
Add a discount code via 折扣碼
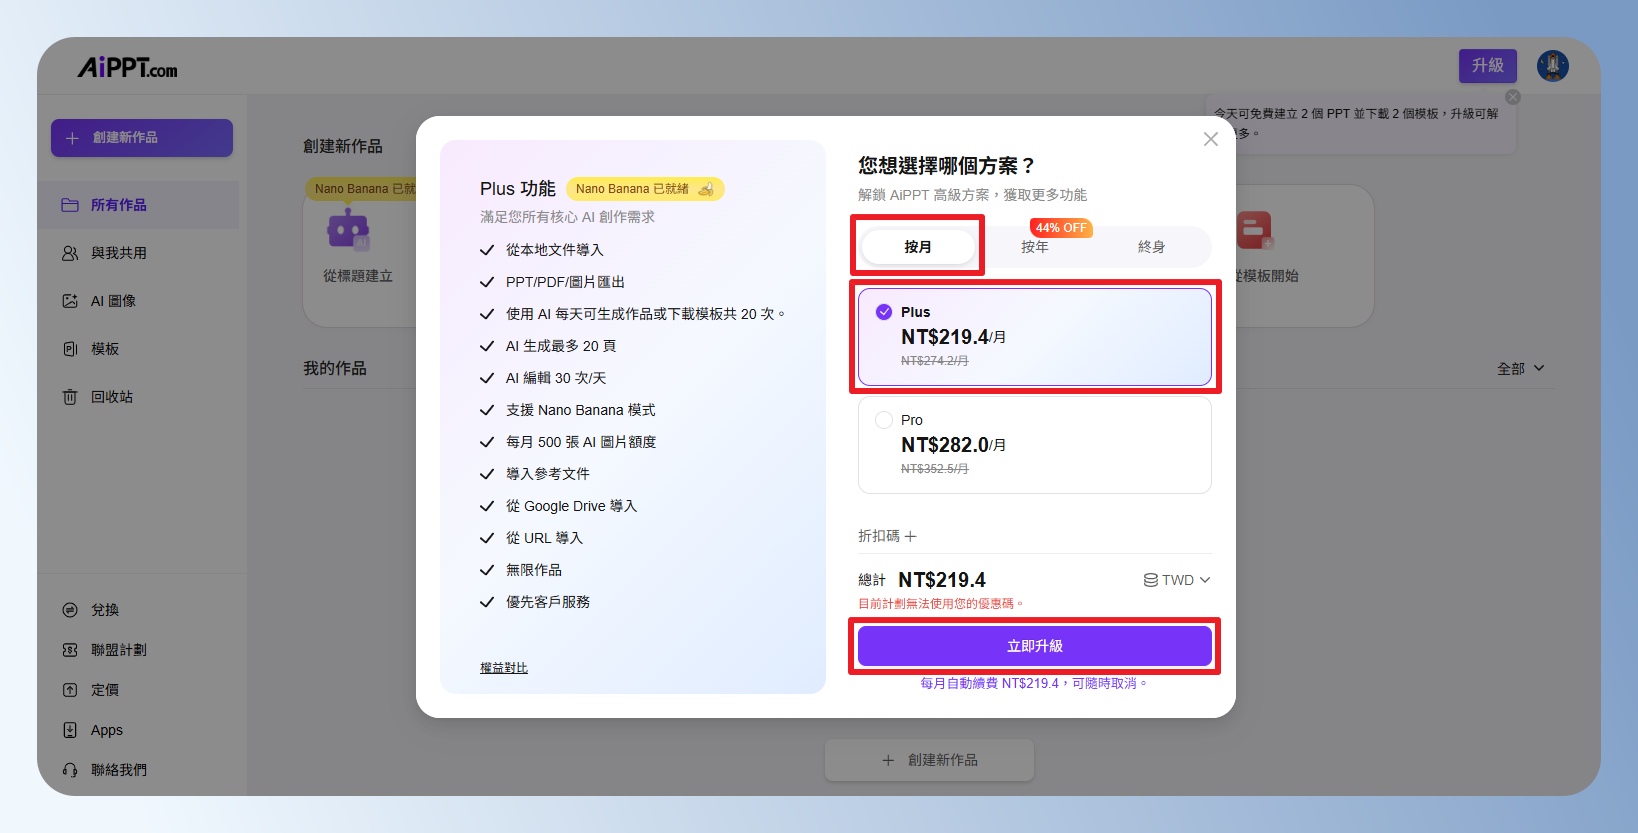[887, 537]
